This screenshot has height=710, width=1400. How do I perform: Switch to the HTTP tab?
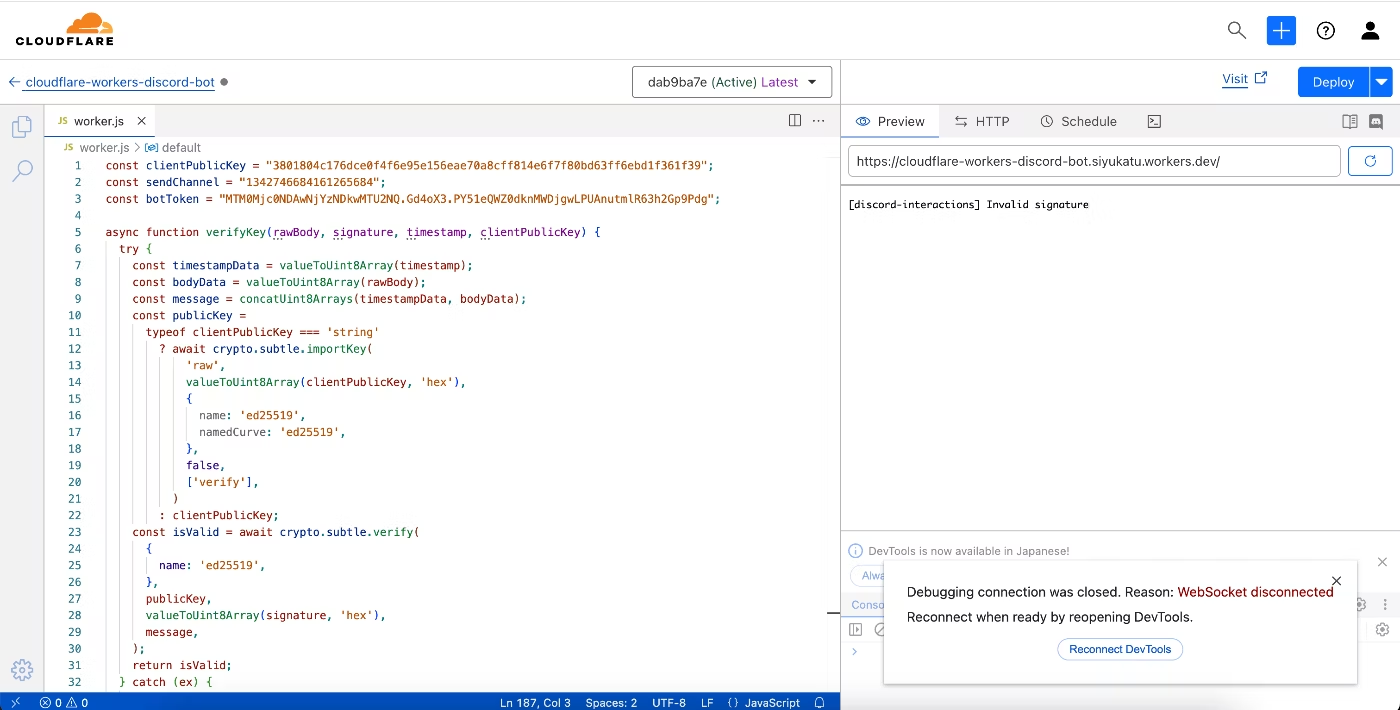coord(982,120)
